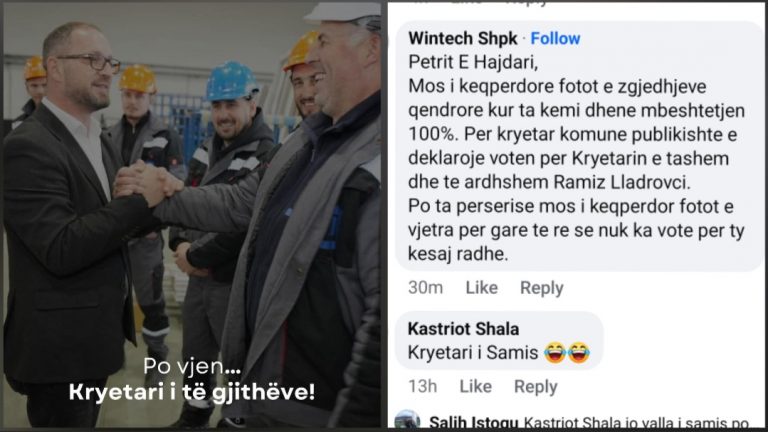Viewport: 768px width, 432px height.
Task: Open the handshake campaign photo
Action: pyautogui.click(x=192, y=216)
